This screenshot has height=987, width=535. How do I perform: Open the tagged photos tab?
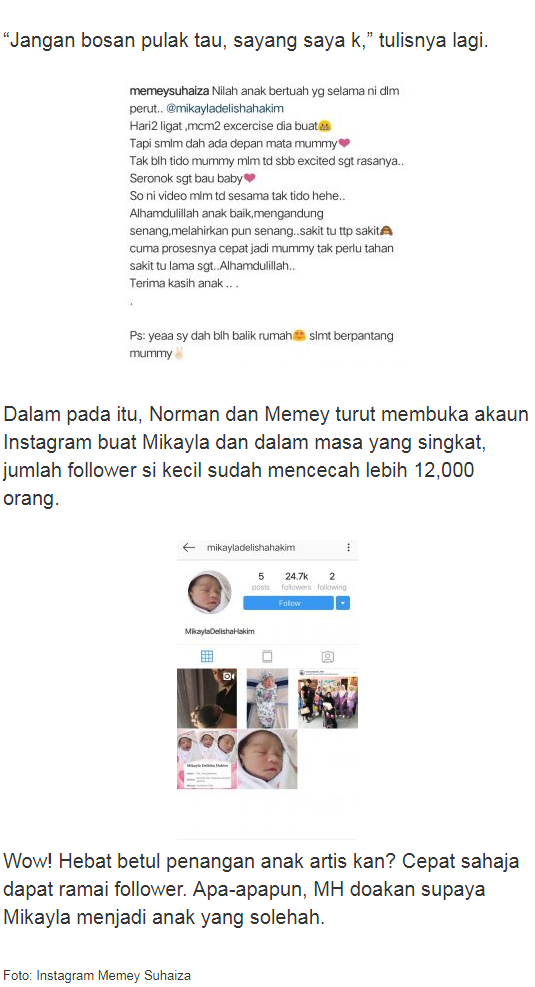[327, 657]
